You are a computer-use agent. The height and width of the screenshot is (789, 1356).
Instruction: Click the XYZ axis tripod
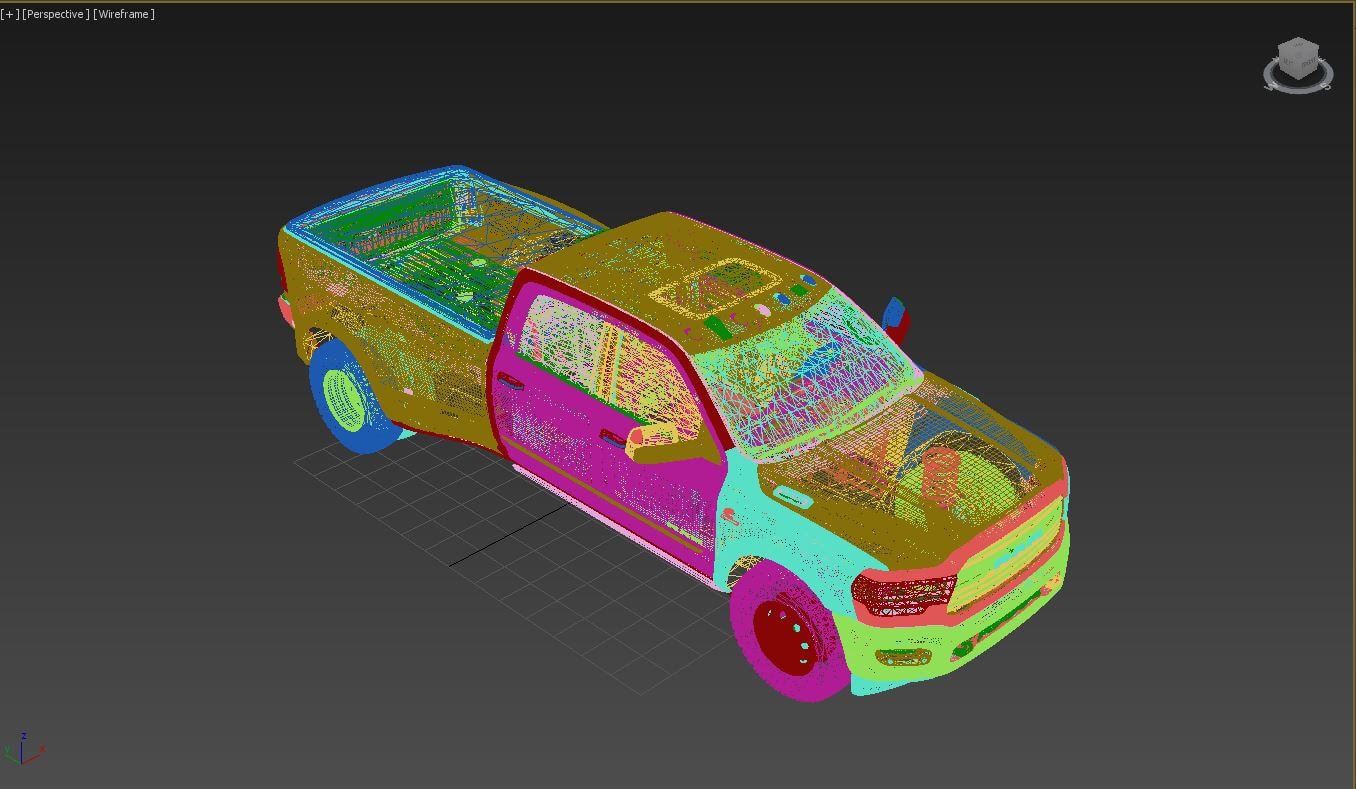[24, 750]
